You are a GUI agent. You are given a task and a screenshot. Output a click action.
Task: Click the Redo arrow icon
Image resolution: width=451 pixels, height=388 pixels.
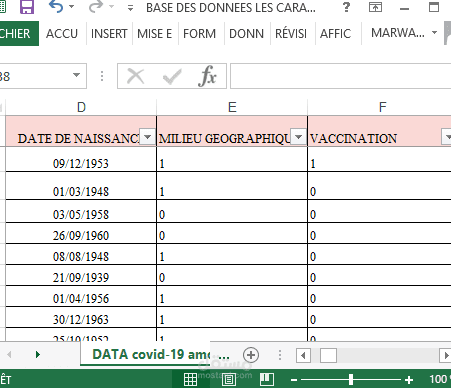pyautogui.click(x=96, y=7)
